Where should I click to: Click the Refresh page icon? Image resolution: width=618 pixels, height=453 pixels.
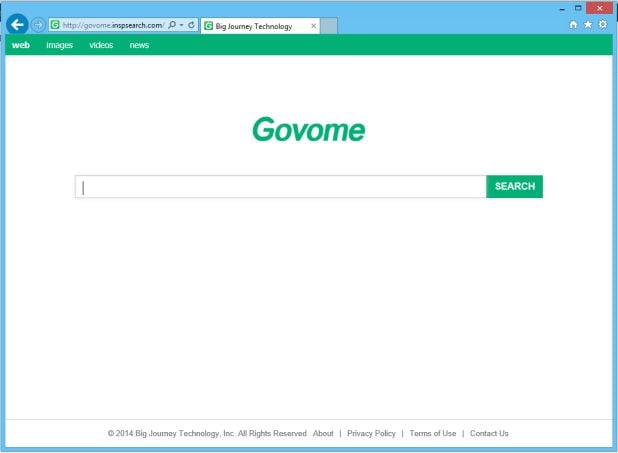coord(191,25)
